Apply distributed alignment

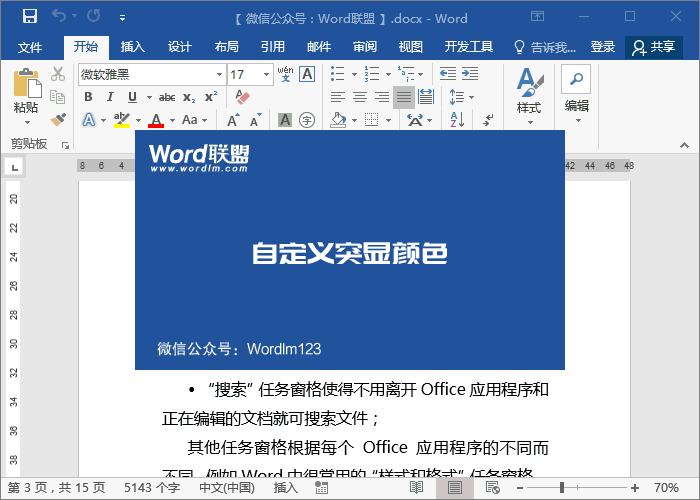[426, 97]
